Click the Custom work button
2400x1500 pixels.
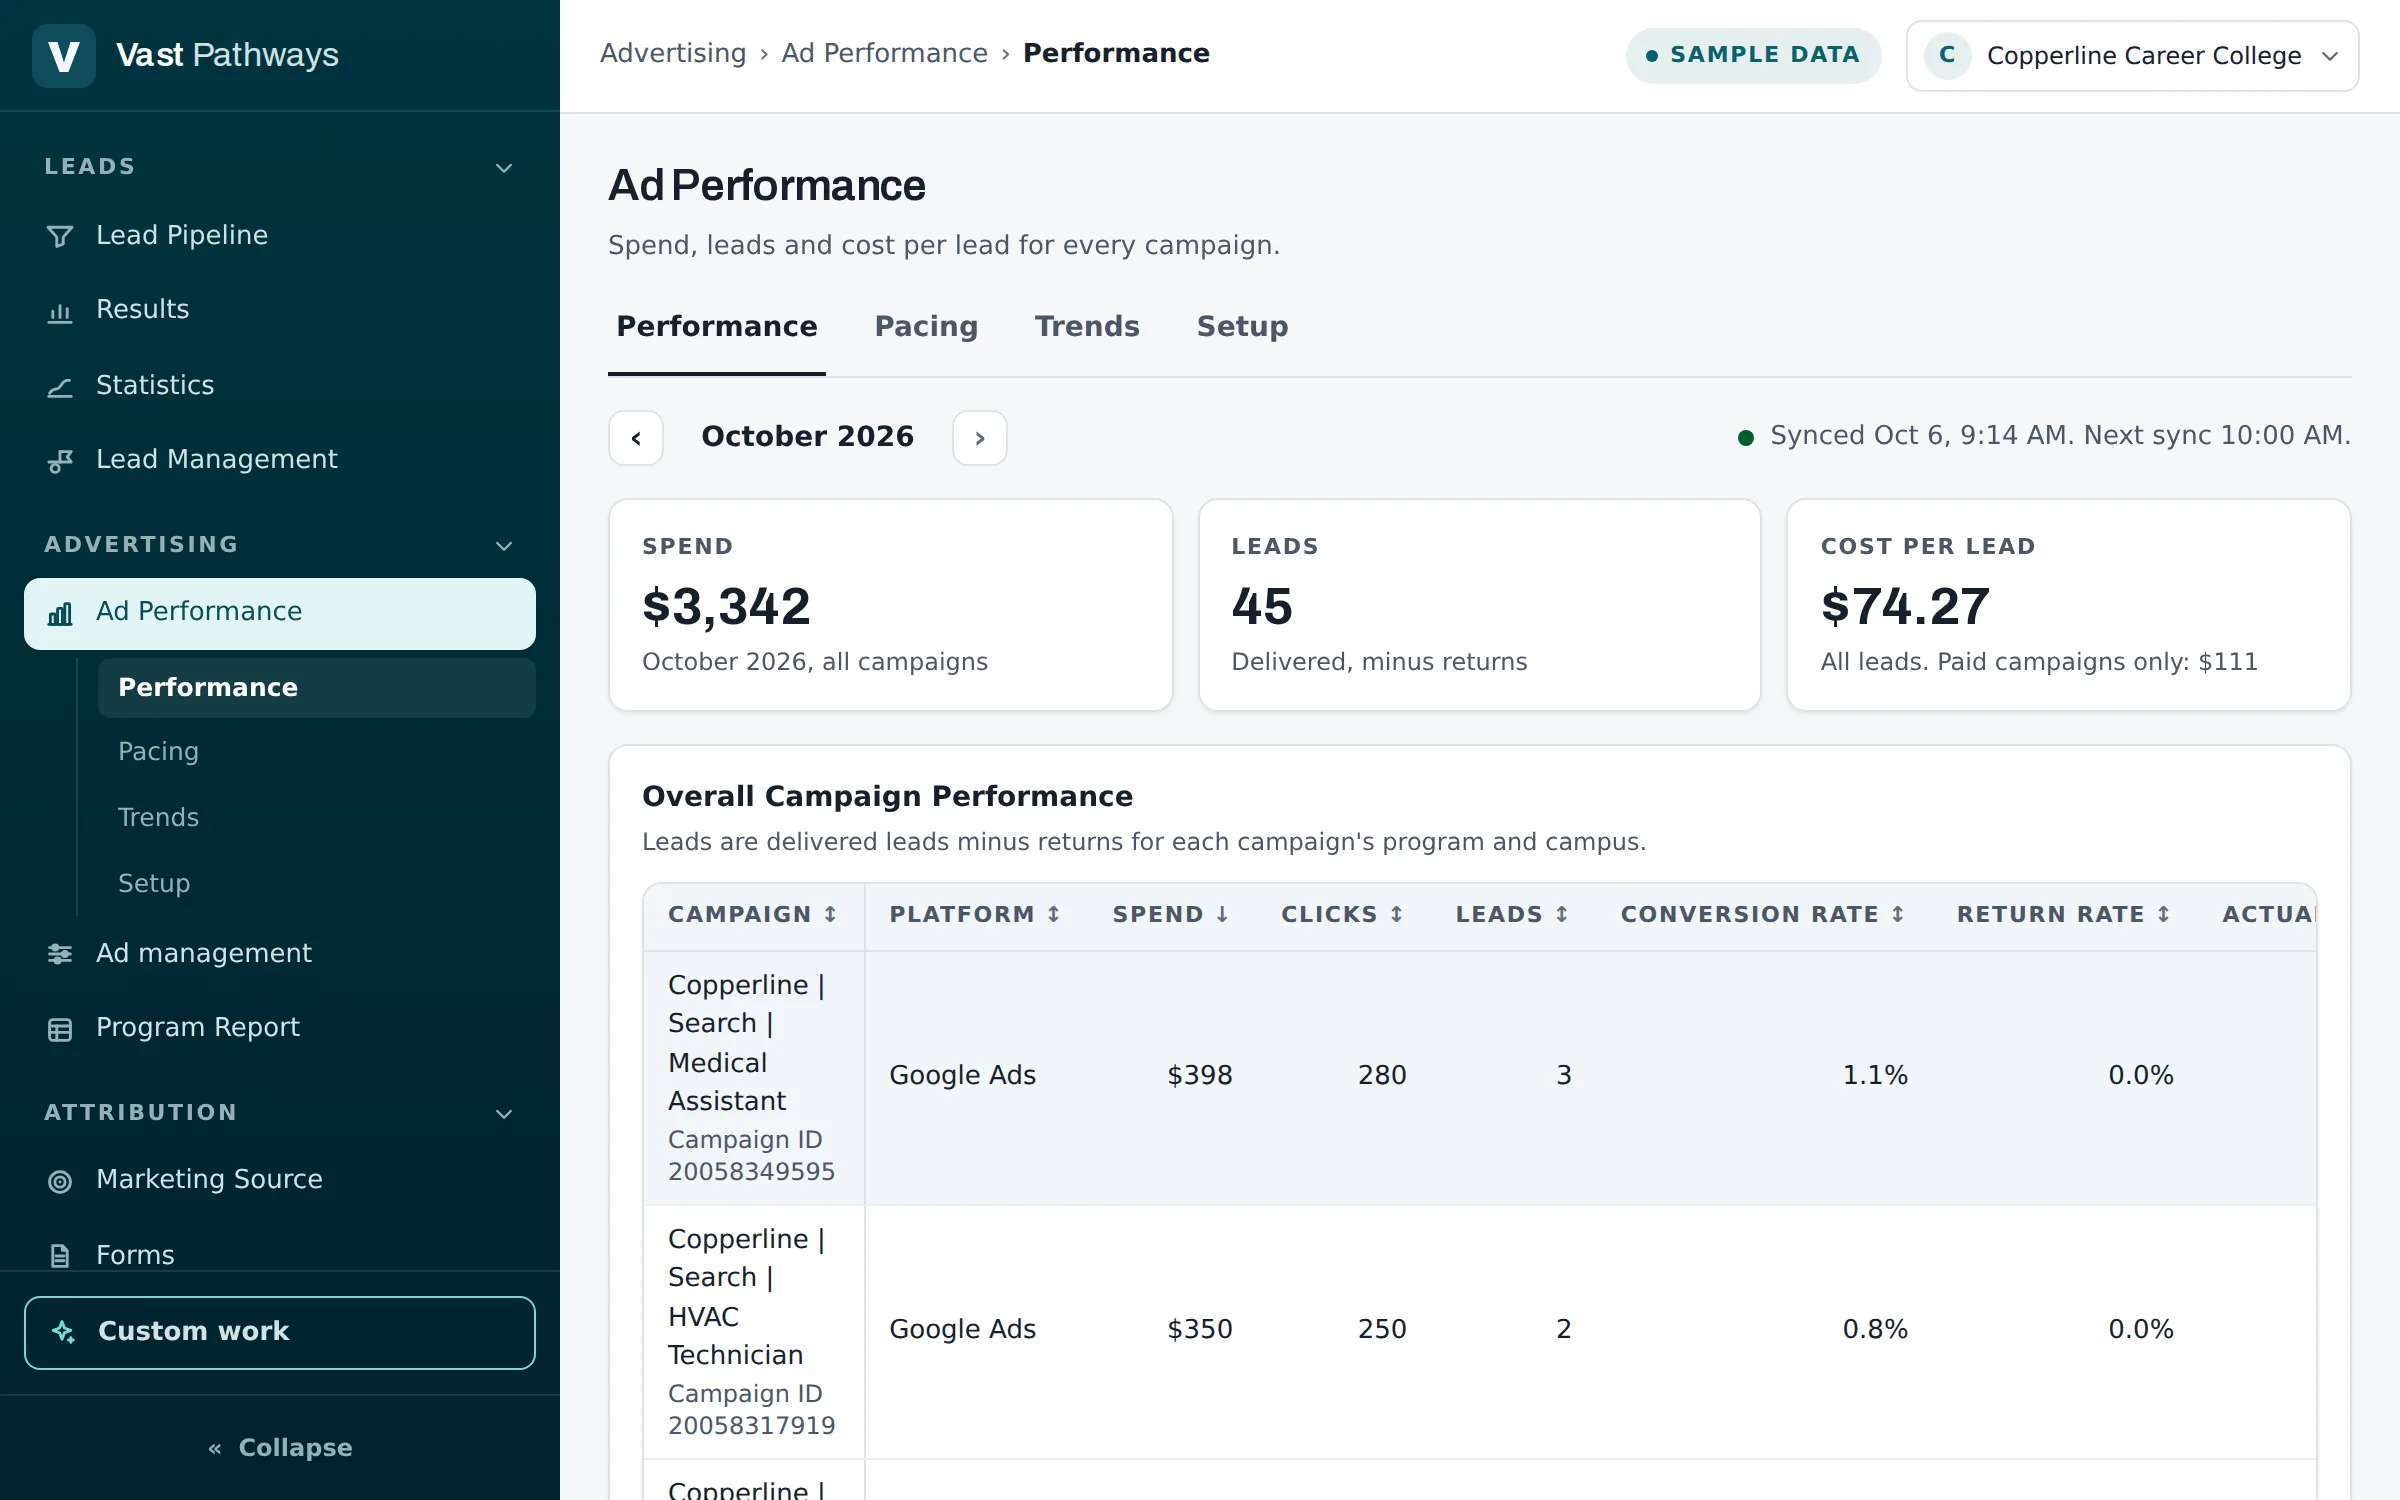(x=280, y=1333)
